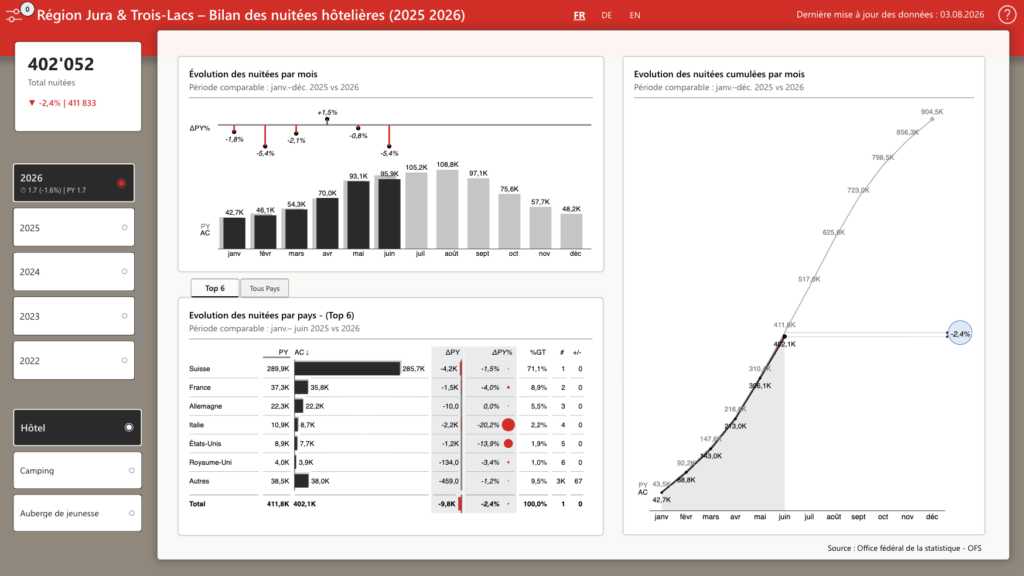The height and width of the screenshot is (576, 1024).
Task: Switch language to FR
Action: pos(579,15)
